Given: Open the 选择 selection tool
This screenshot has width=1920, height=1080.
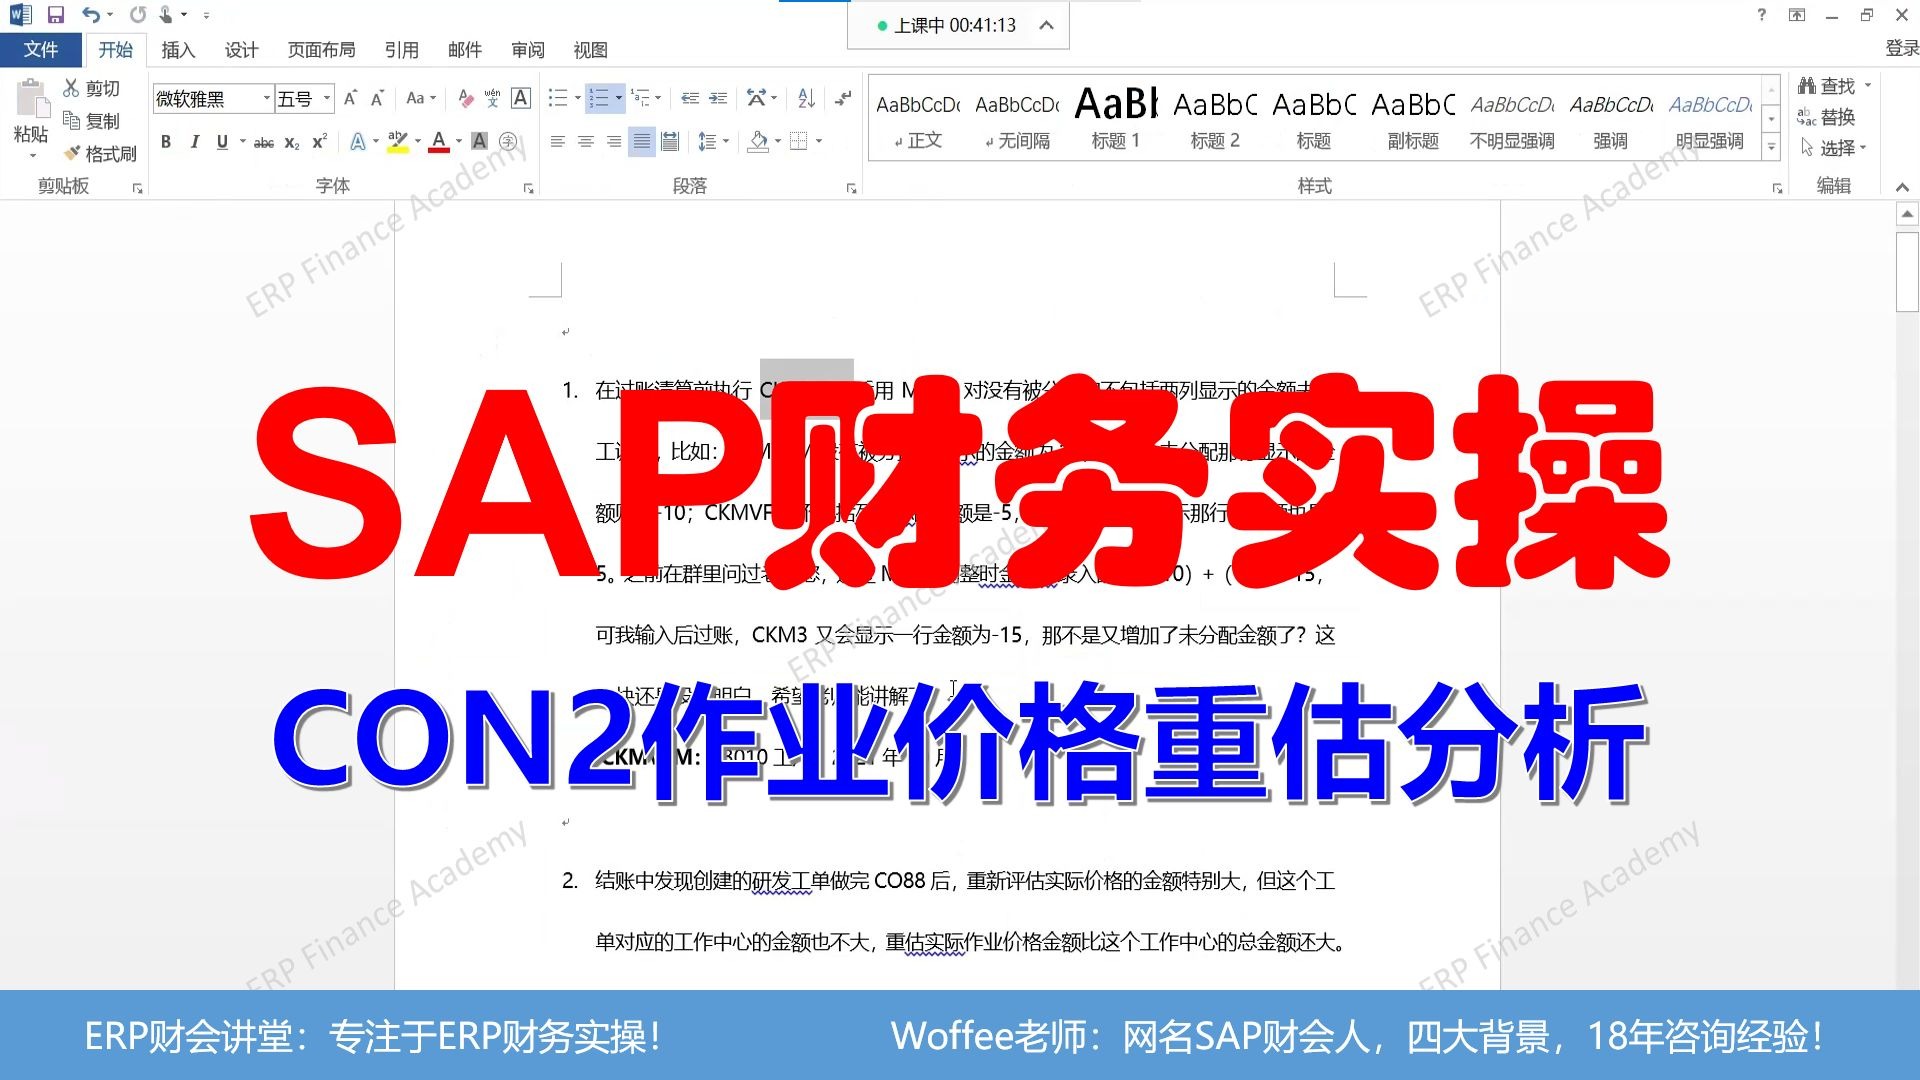Looking at the screenshot, I should (1840, 148).
